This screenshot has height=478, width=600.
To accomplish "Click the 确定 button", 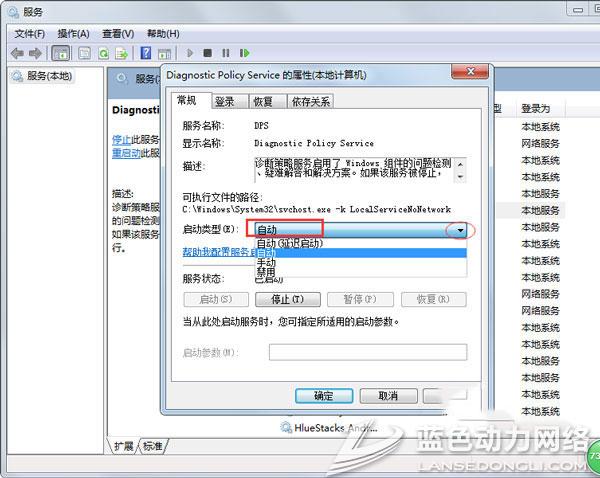I will [x=324, y=396].
